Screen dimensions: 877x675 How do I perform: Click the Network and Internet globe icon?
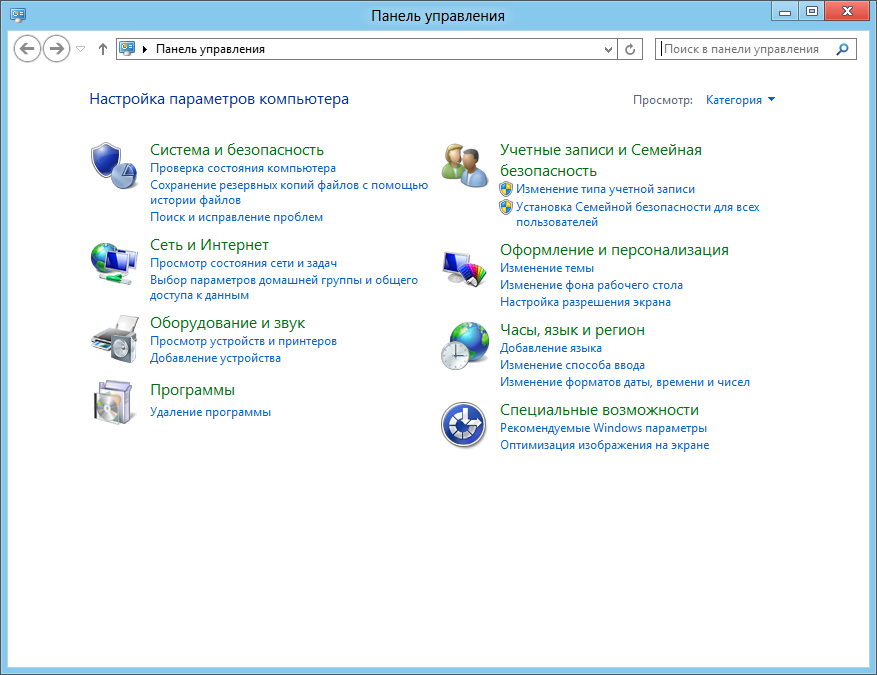[x=113, y=261]
